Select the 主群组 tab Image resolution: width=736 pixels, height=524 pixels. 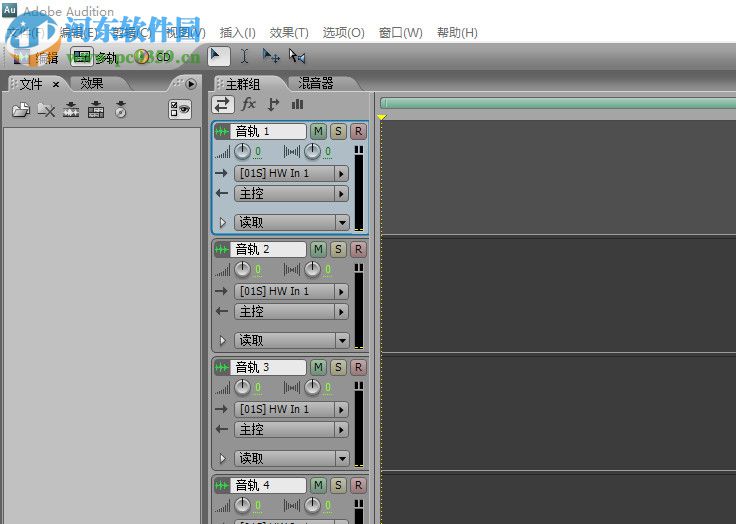tap(243, 84)
